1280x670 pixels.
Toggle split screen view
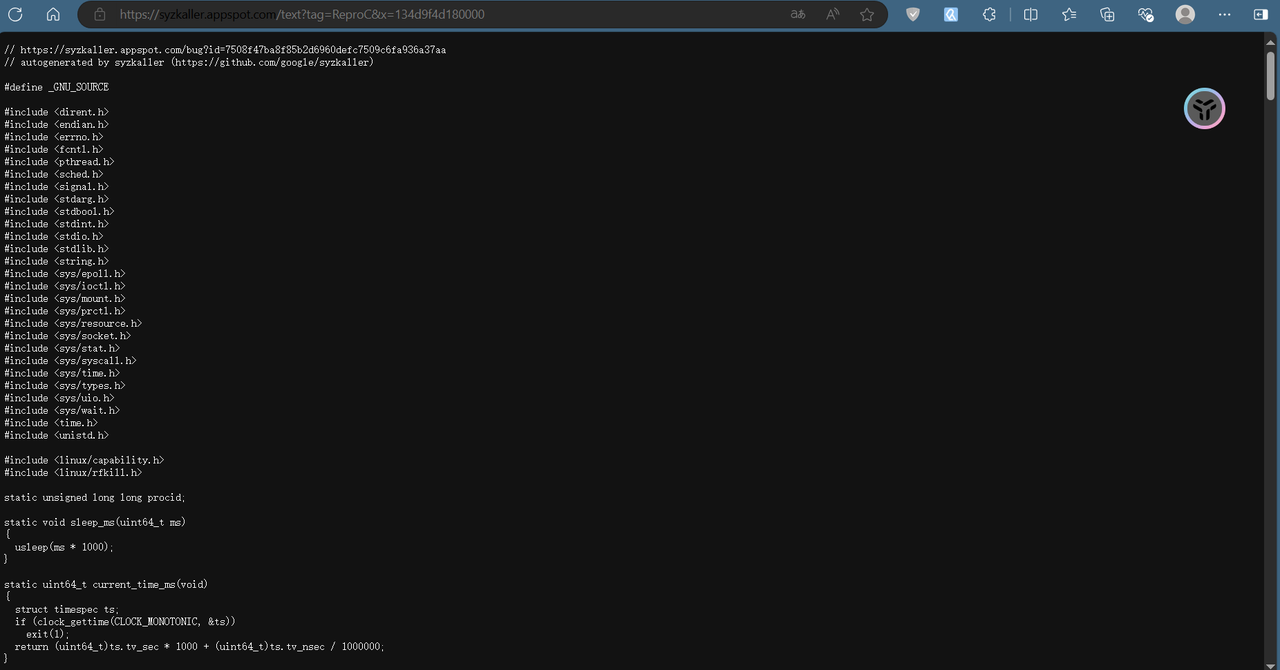coord(1030,15)
